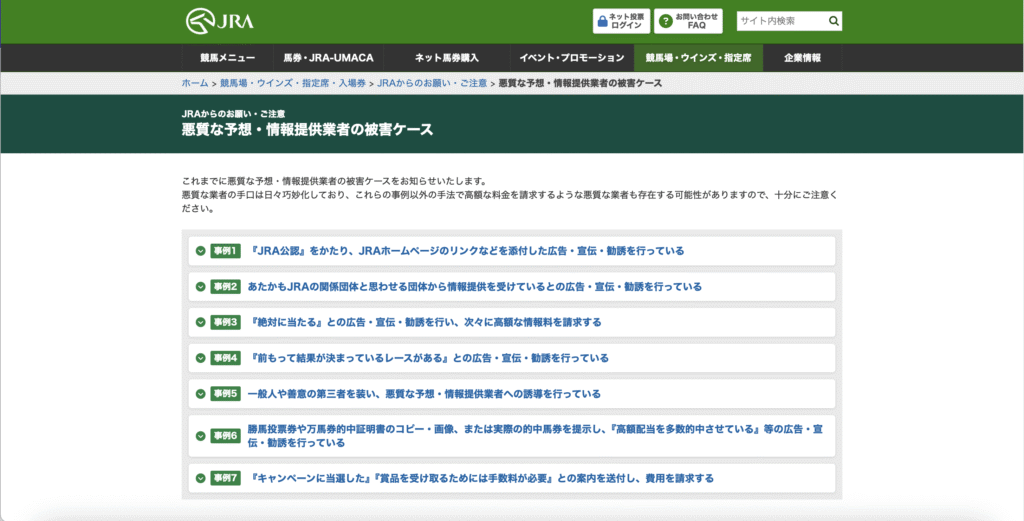Click banner subtitle JRAからのお願い・ご注意
Viewport: 1024px width, 521px height.
click(233, 114)
